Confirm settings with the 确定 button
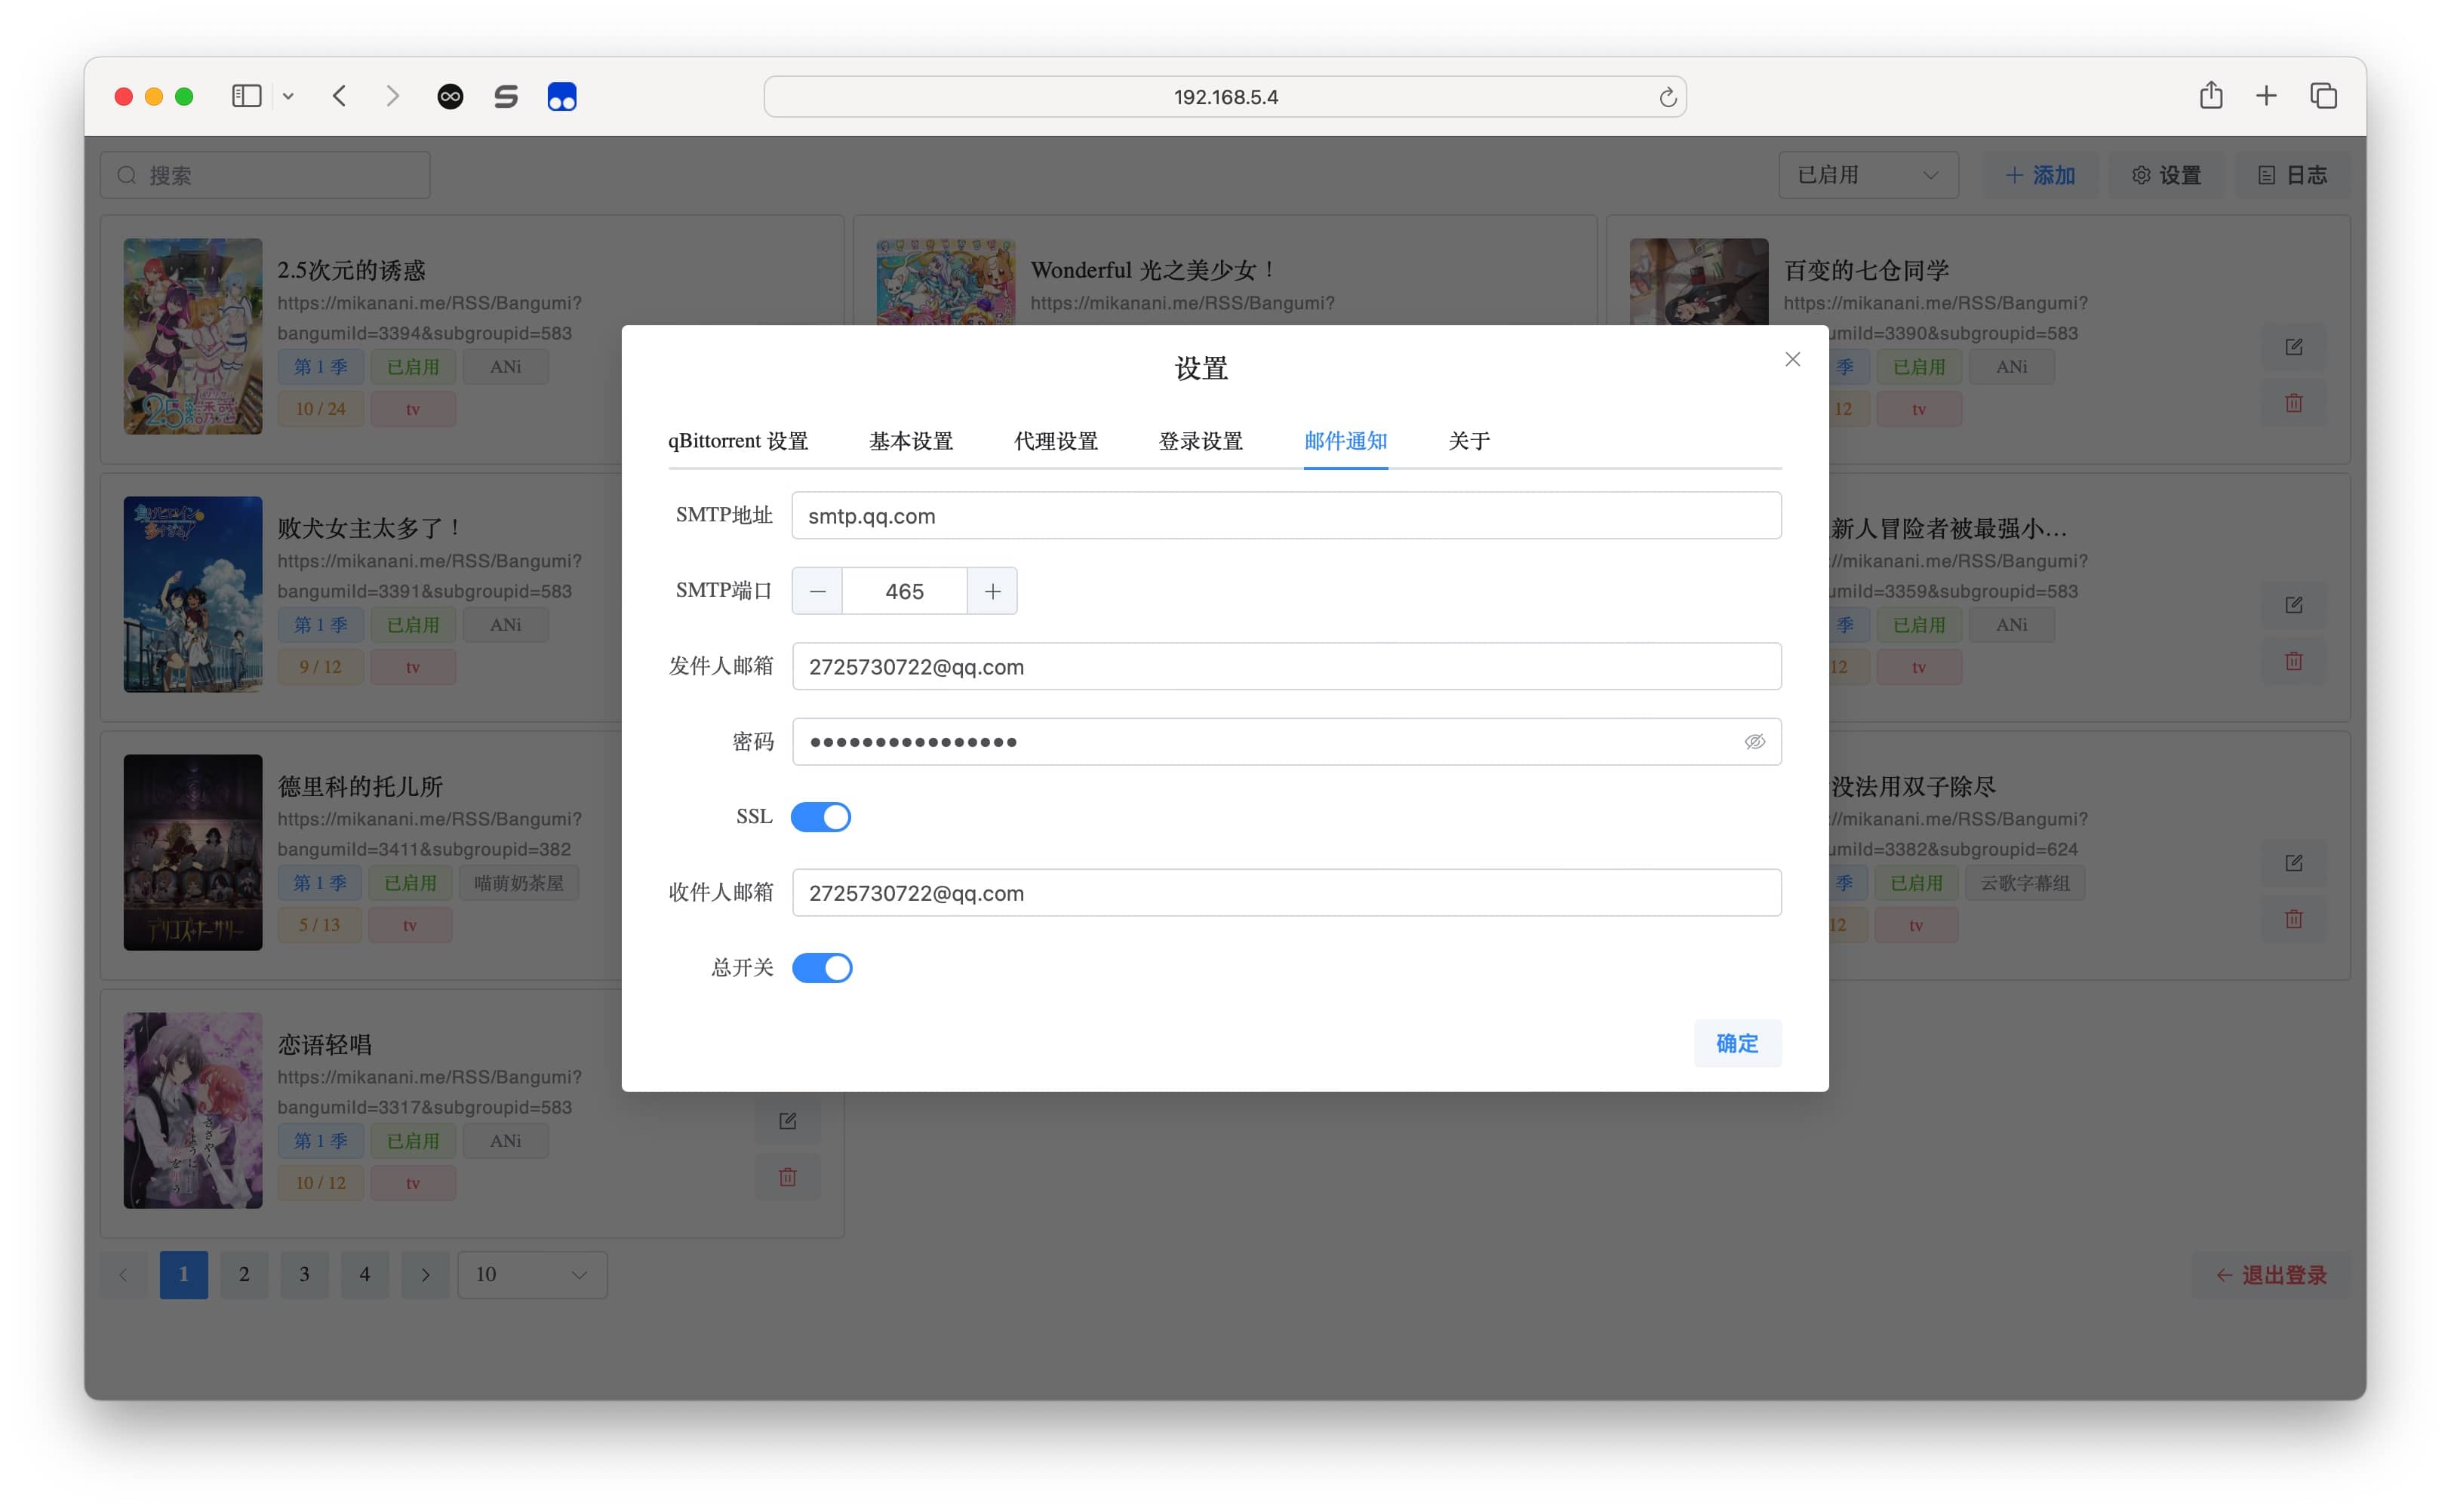2451x1512 pixels. (1737, 1043)
